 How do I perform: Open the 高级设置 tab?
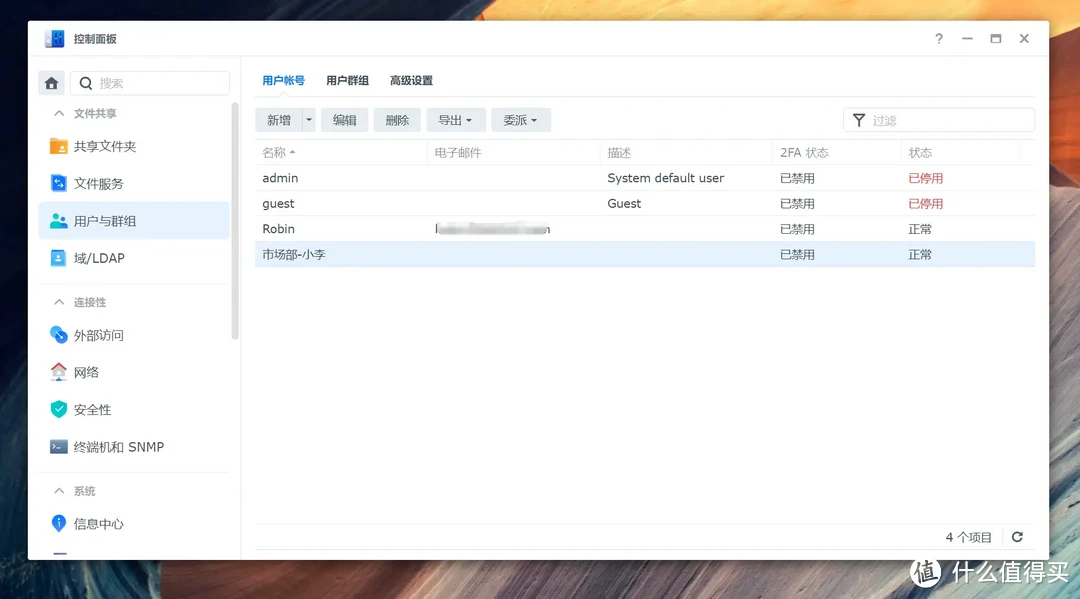click(x=412, y=80)
